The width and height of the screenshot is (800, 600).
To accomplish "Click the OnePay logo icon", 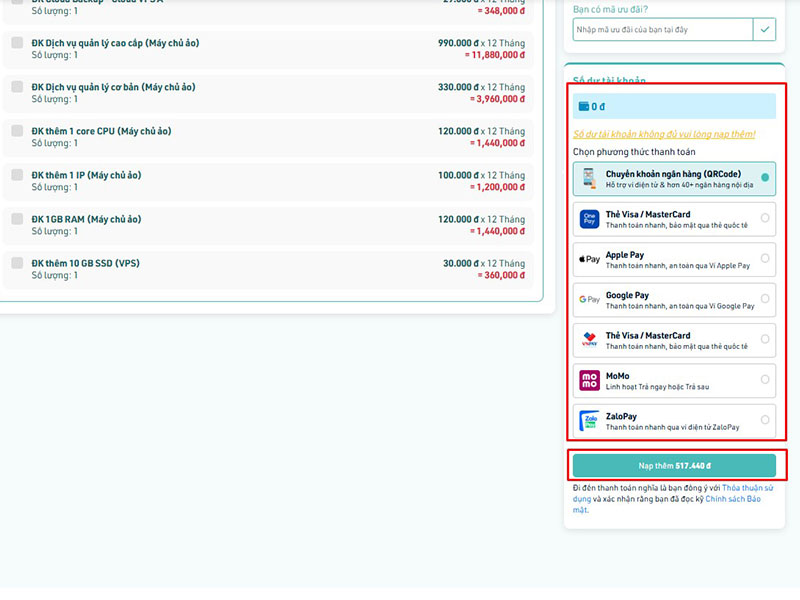I will [x=589, y=219].
